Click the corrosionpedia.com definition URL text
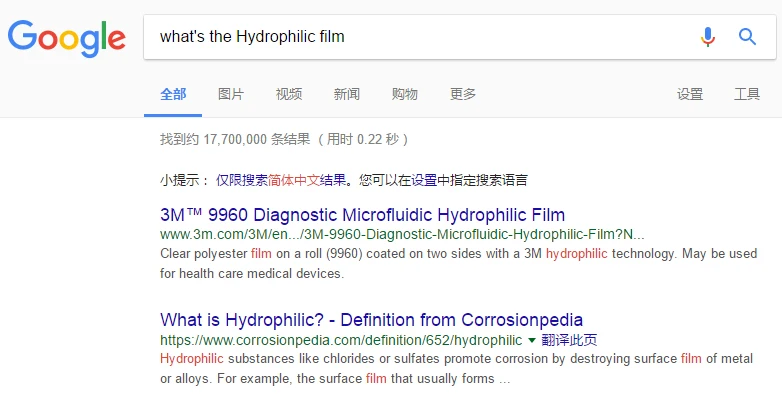 [341, 340]
